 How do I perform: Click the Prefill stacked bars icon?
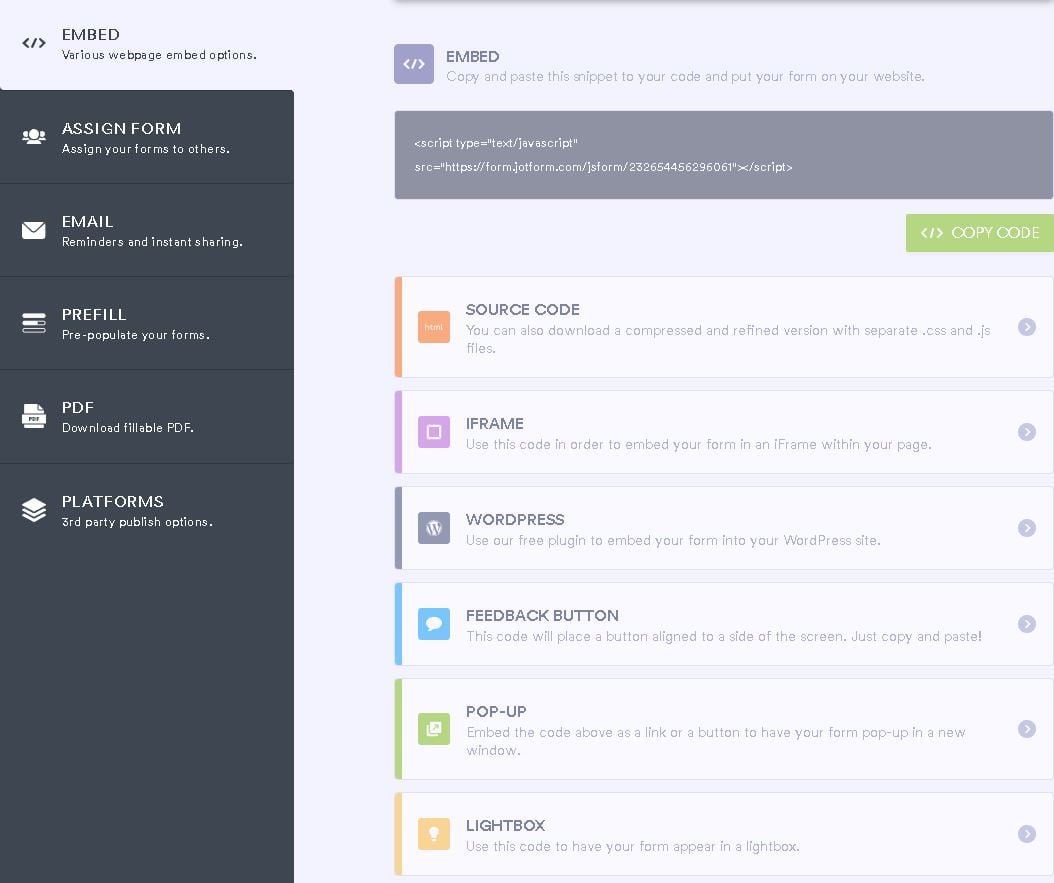pos(34,323)
